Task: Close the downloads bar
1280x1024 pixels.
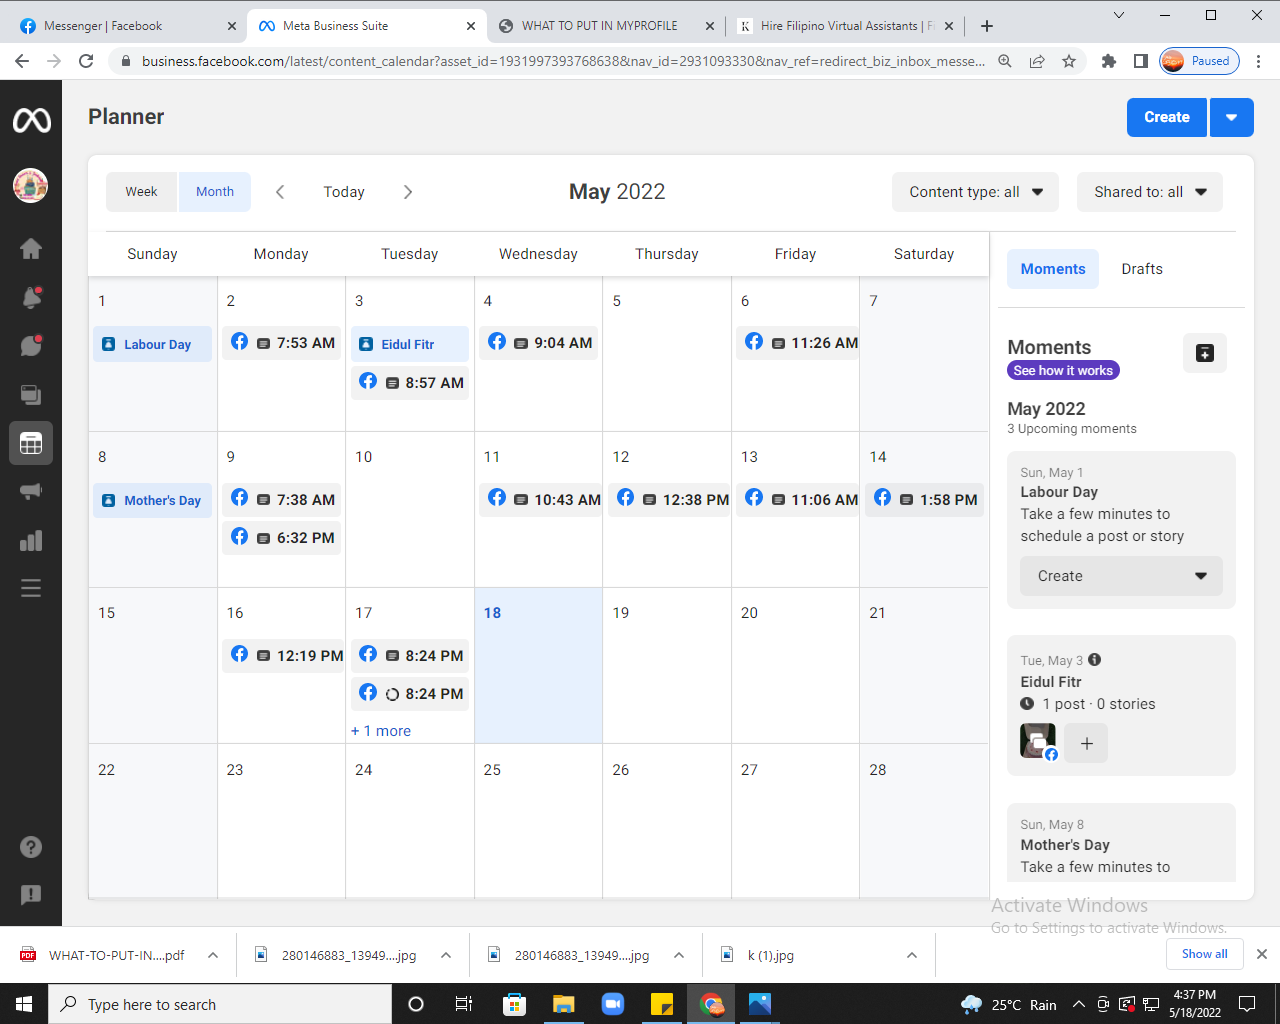Action: [1262, 954]
